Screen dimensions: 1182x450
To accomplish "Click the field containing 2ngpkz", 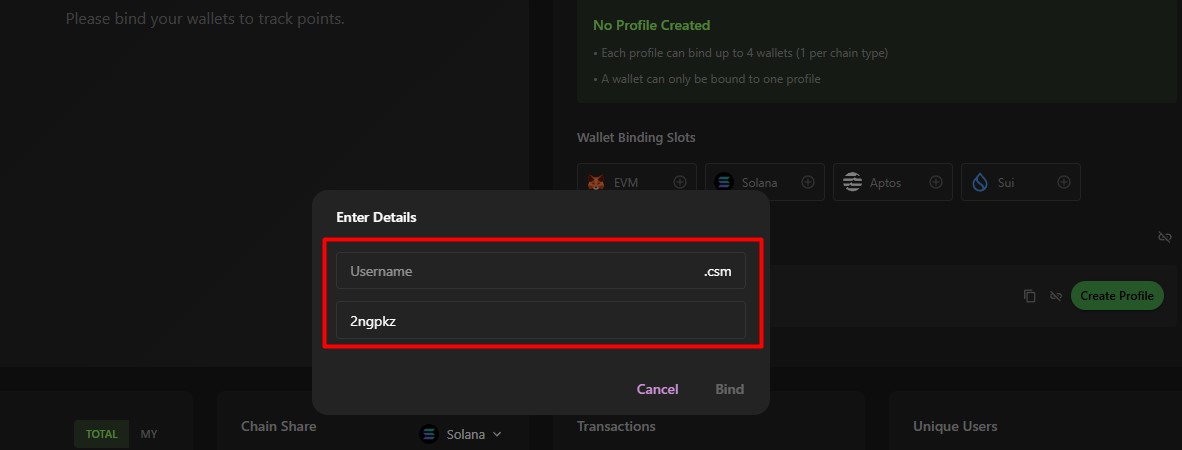I will pyautogui.click(x=540, y=321).
